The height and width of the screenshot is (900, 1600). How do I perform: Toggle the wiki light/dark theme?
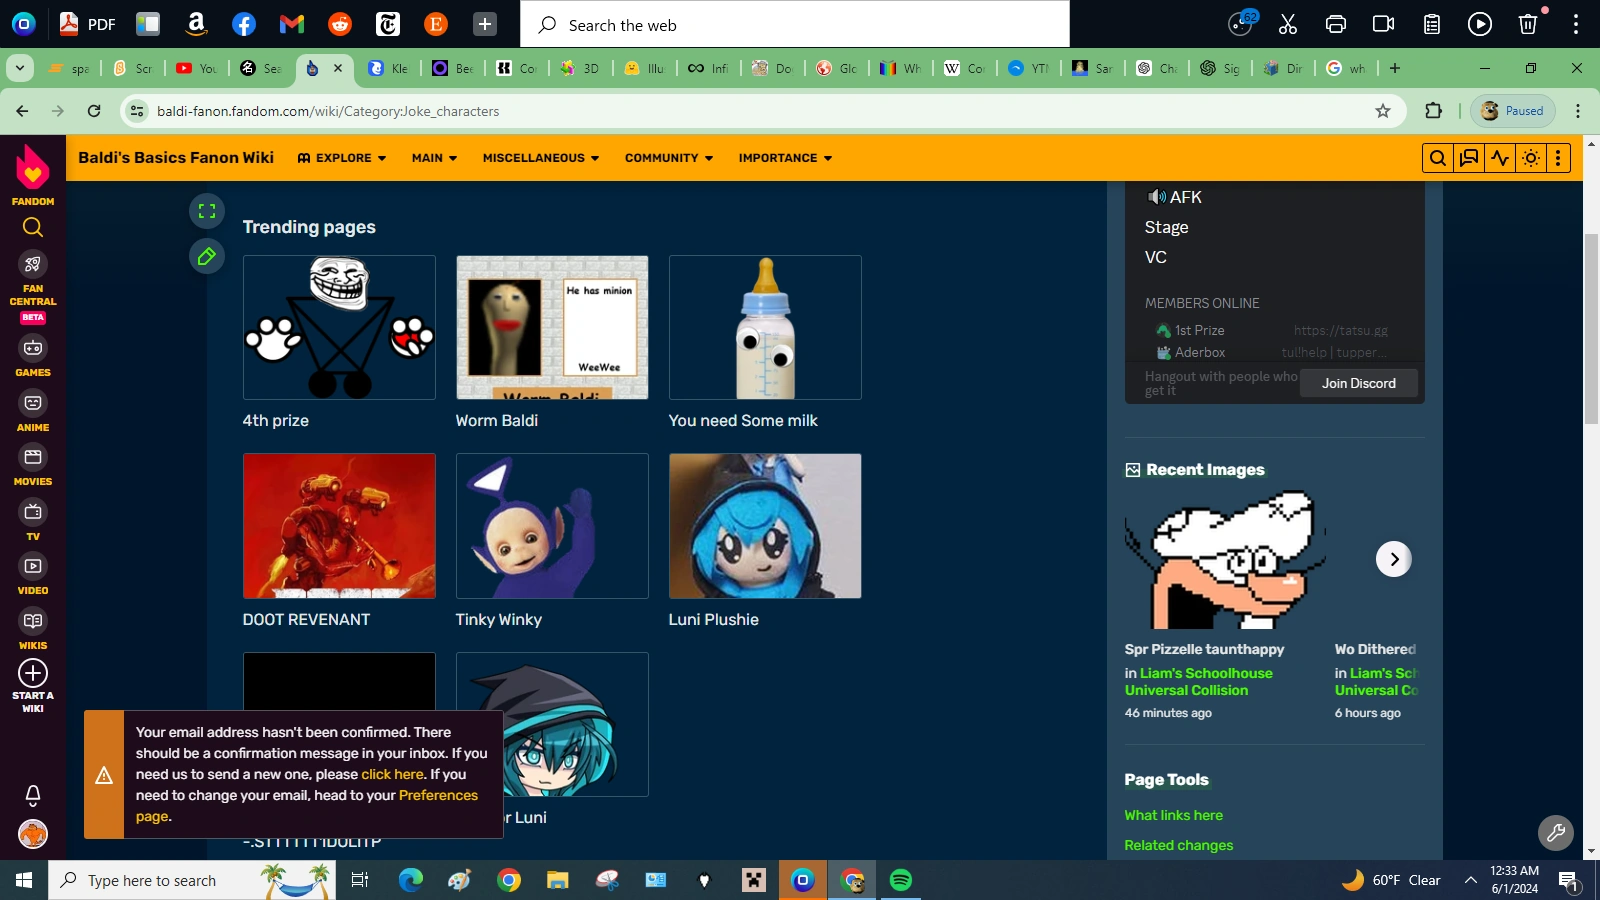point(1531,158)
